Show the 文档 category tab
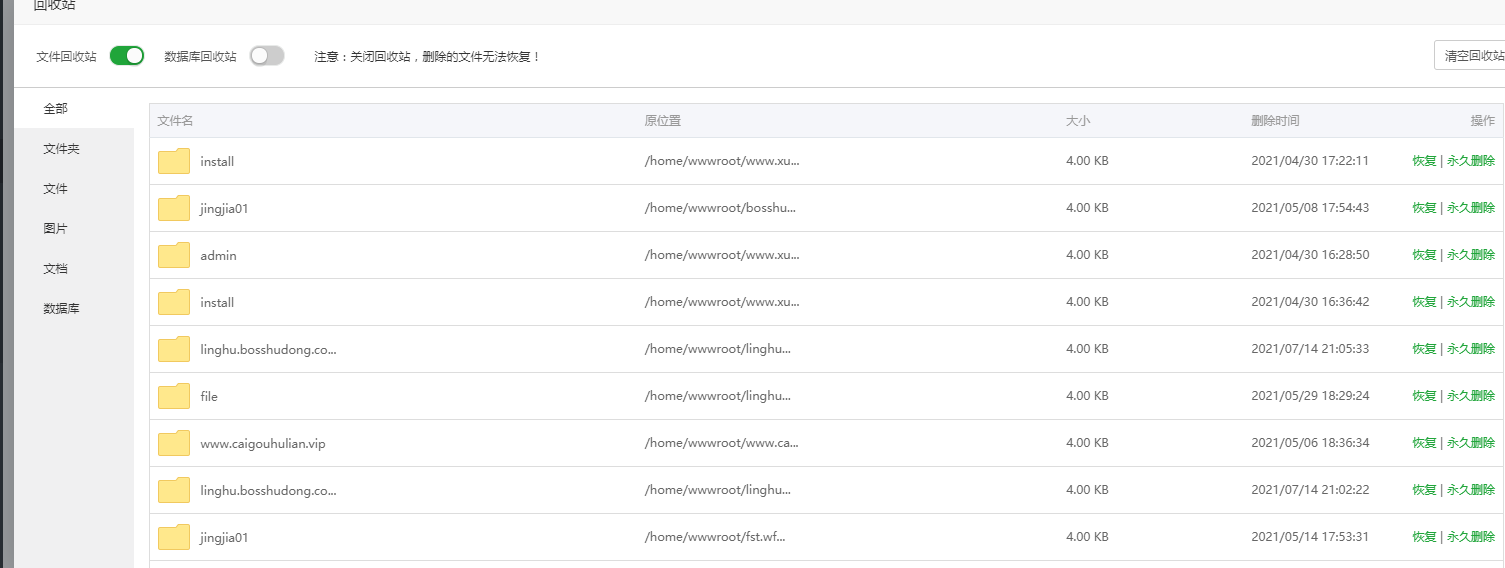The width and height of the screenshot is (1505, 568). (x=56, y=269)
